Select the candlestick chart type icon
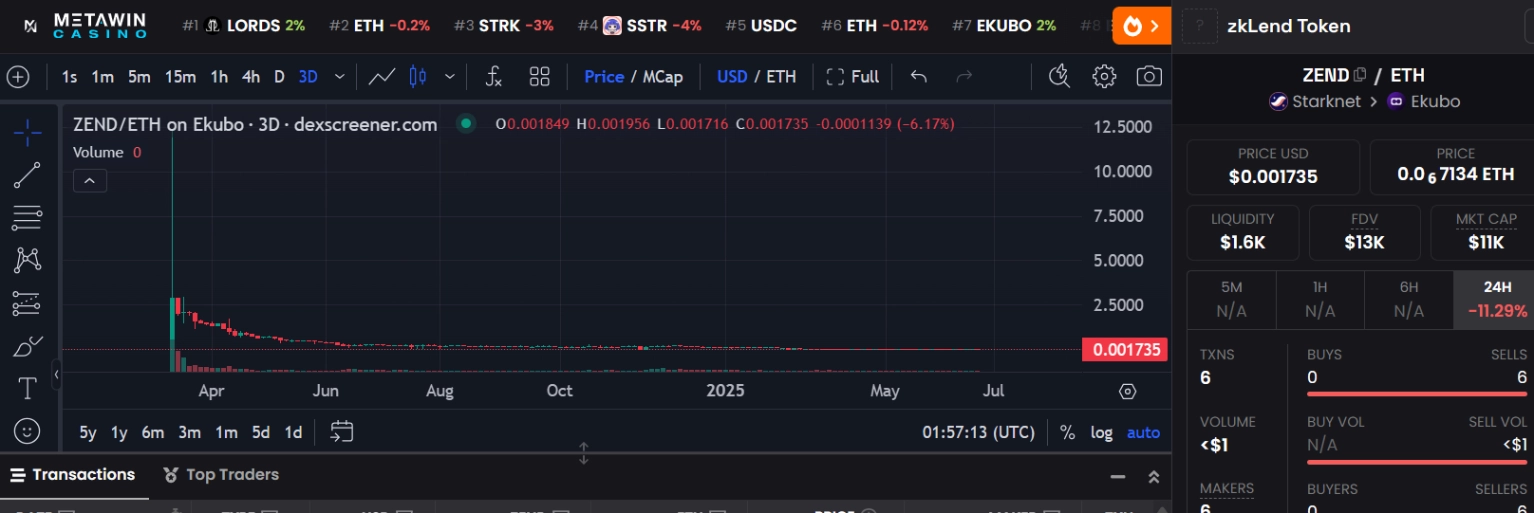1534x513 pixels. (x=418, y=76)
